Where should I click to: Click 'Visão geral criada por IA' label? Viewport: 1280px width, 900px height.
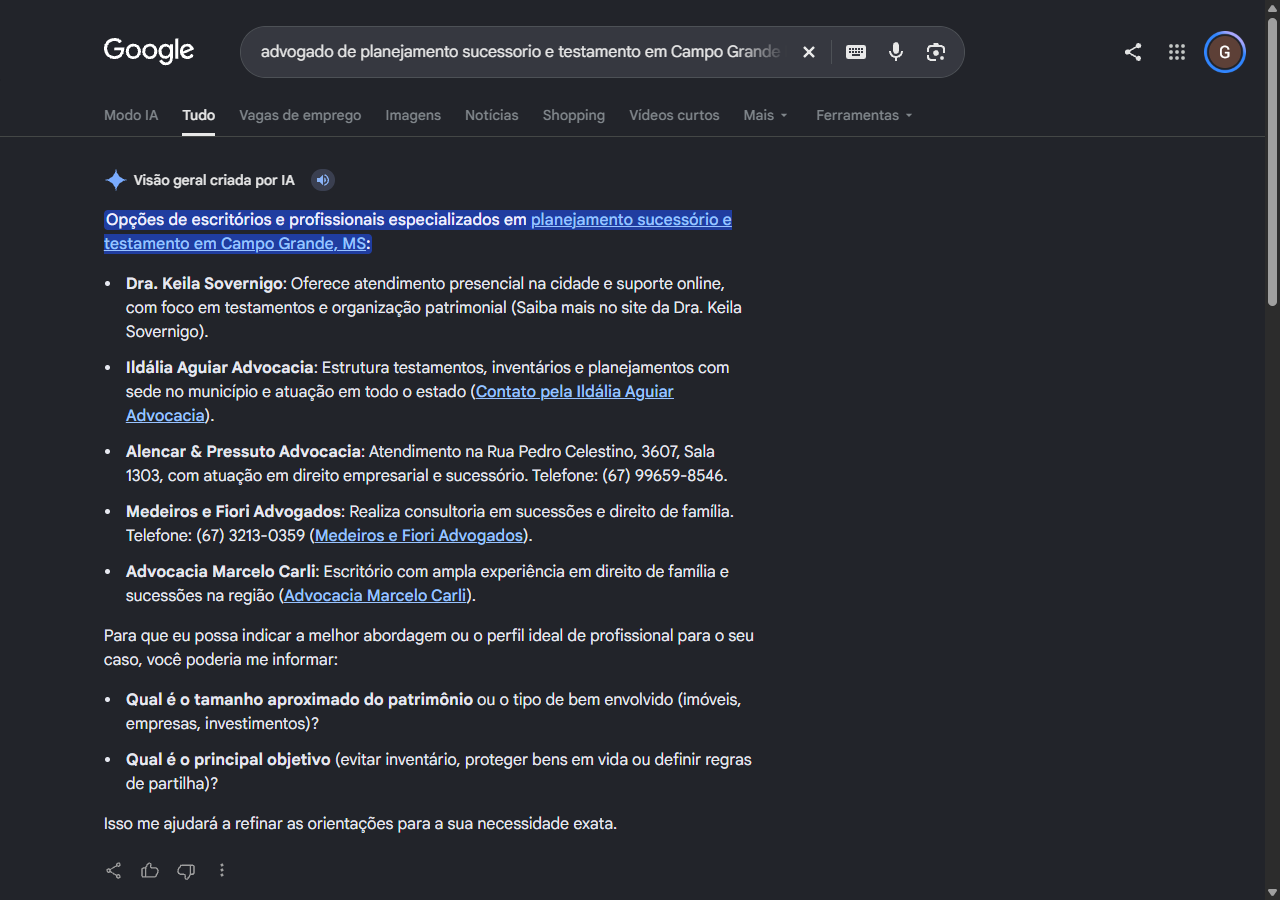(x=214, y=180)
